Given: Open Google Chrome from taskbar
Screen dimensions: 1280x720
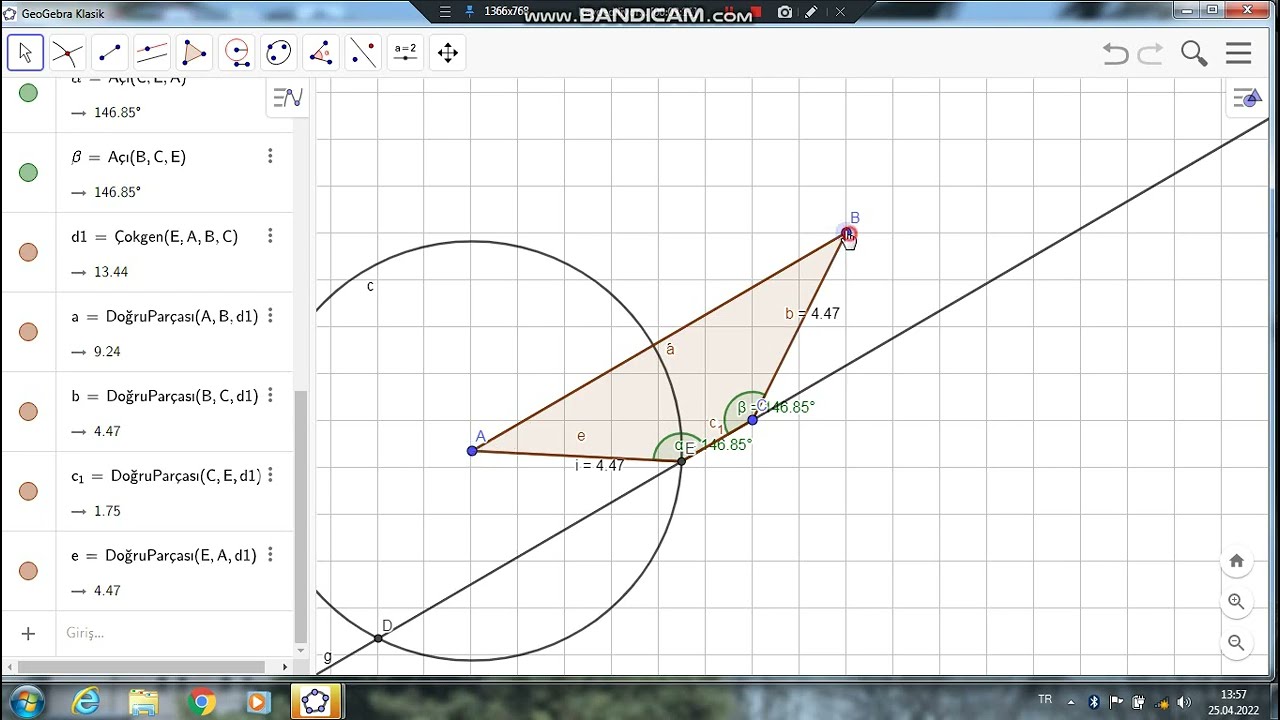Looking at the screenshot, I should point(201,702).
